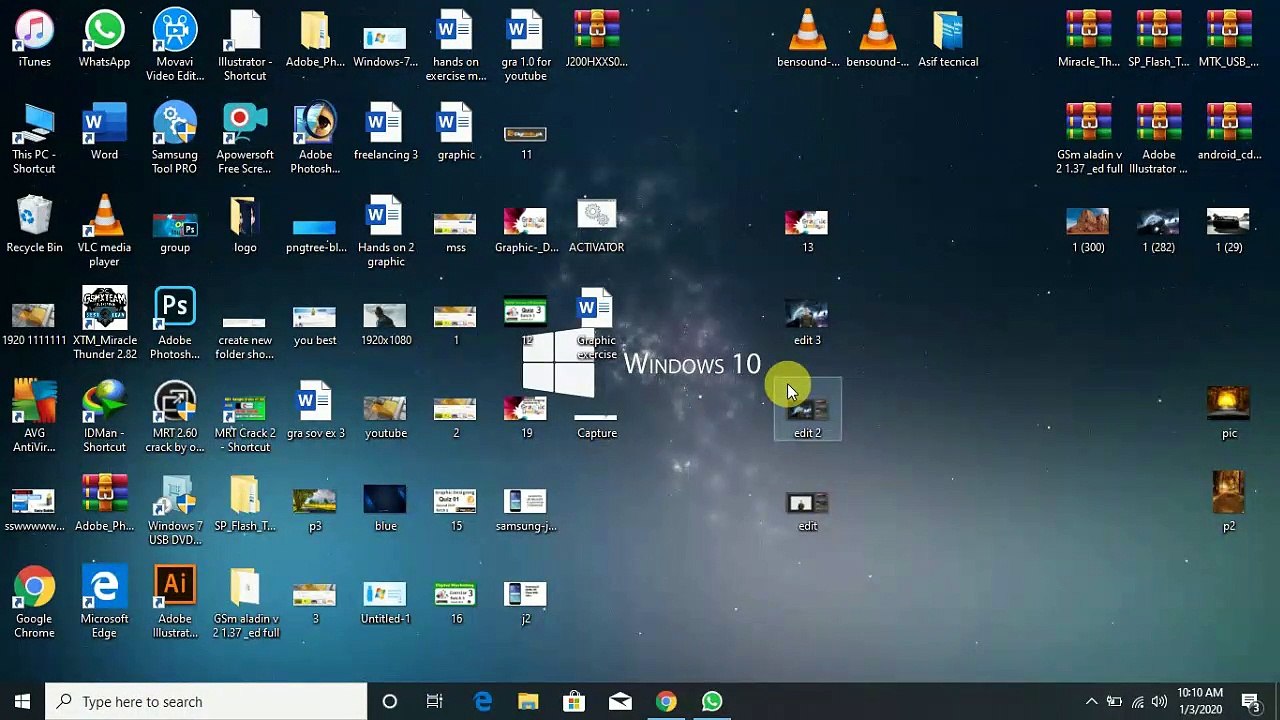Show hidden system tray icons
Image resolution: width=1280 pixels, height=720 pixels.
pos(1091,702)
